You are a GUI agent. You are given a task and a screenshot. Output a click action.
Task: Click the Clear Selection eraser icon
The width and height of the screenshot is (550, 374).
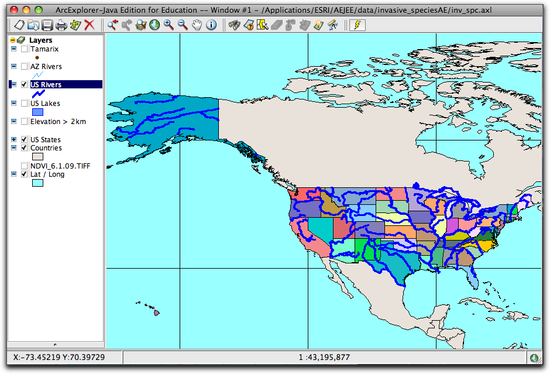[276, 25]
